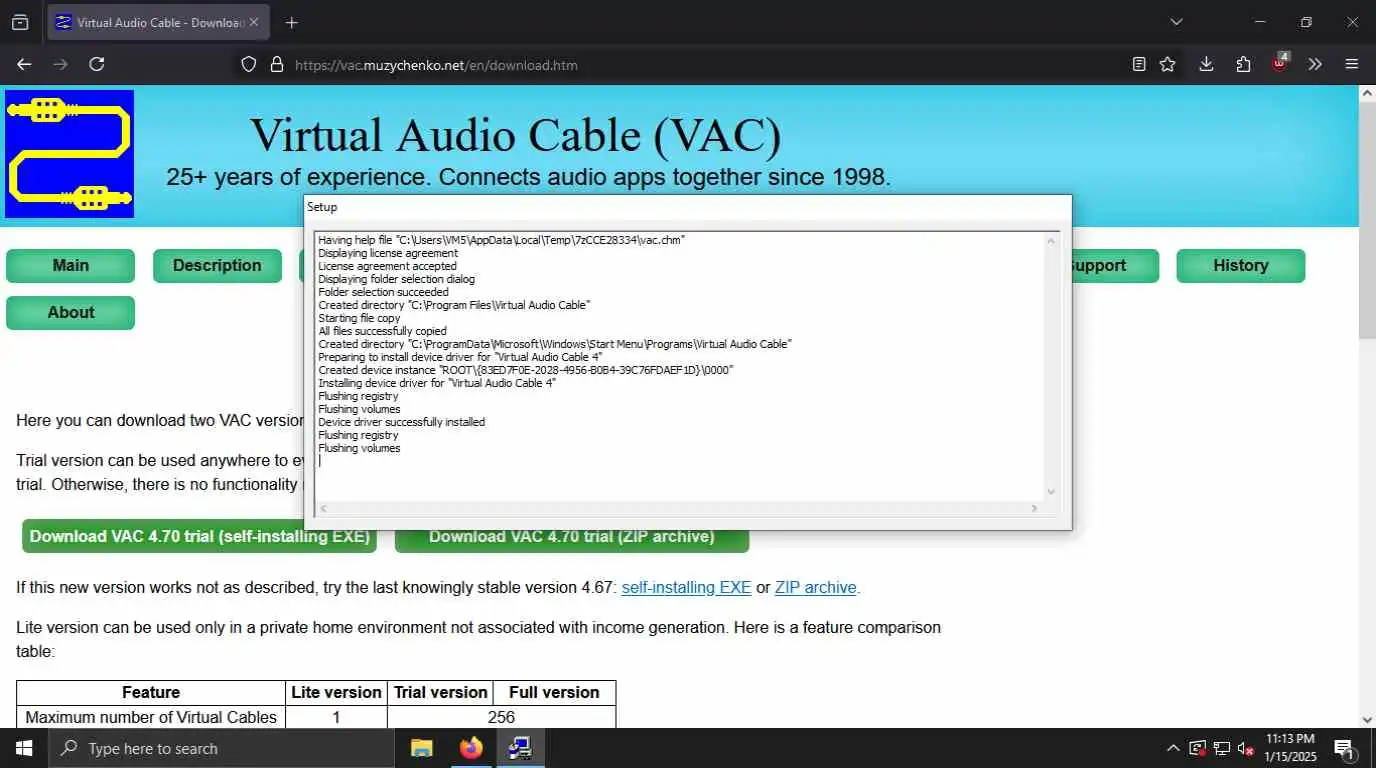Click the webpage scroll down arrow
Screen dimensions: 1376x768
1367,719
